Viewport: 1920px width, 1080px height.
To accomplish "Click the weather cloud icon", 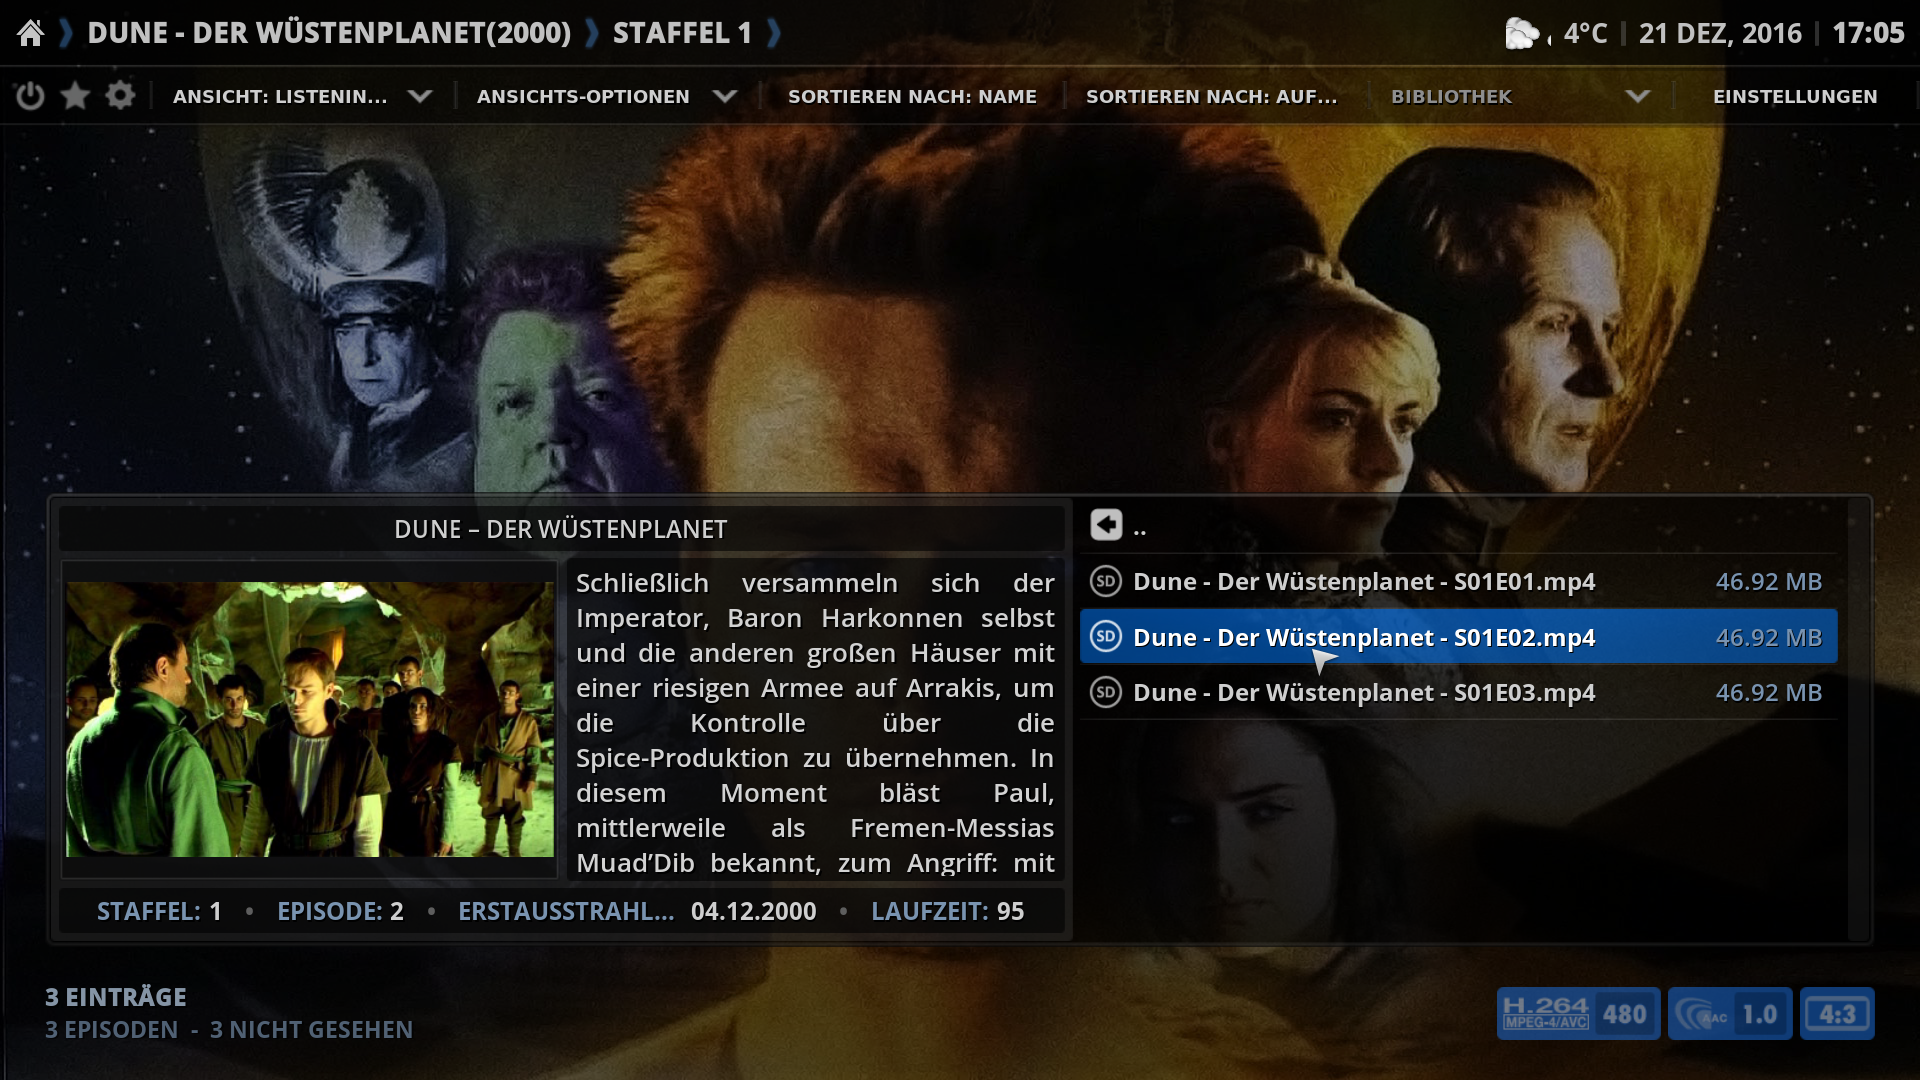I will (1523, 34).
